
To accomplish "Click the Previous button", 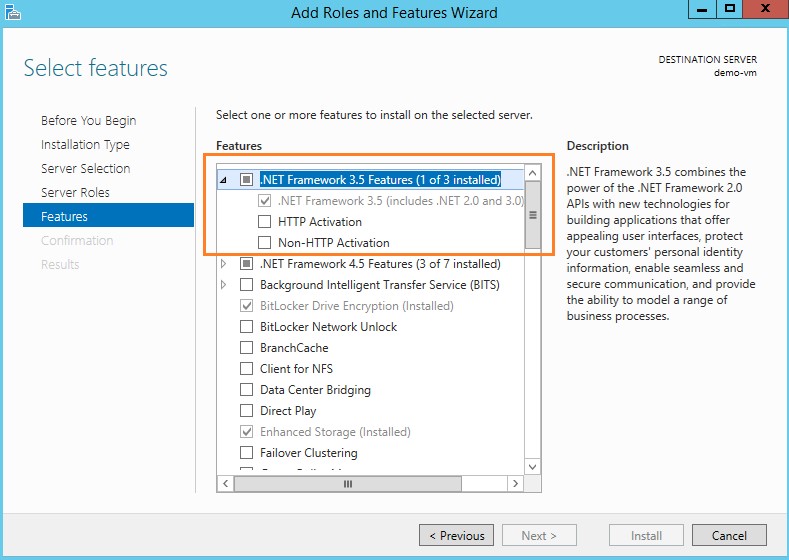I will pyautogui.click(x=456, y=535).
